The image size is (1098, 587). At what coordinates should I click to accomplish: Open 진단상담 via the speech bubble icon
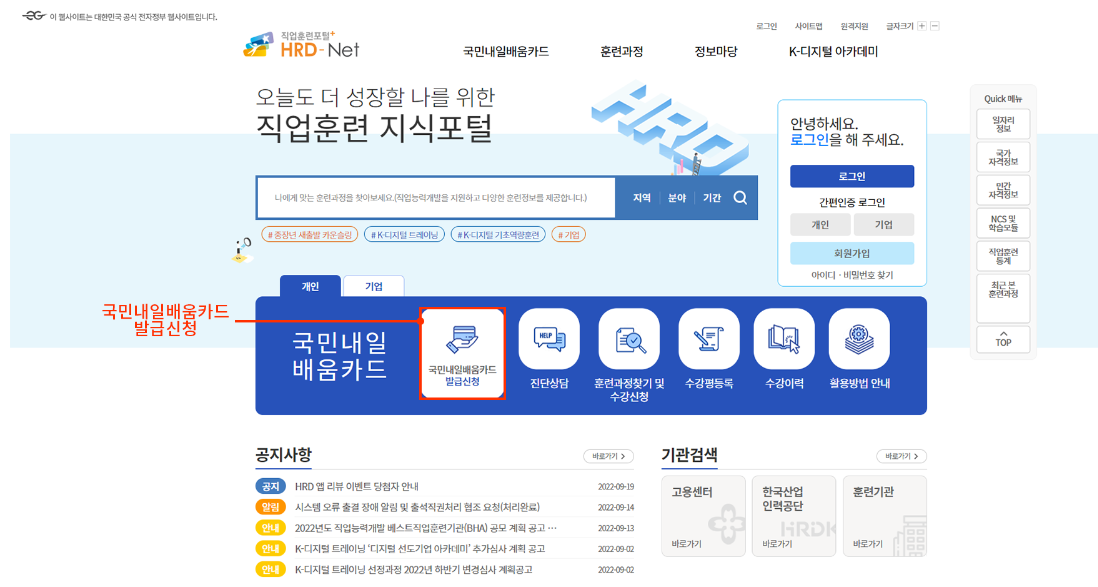[550, 340]
